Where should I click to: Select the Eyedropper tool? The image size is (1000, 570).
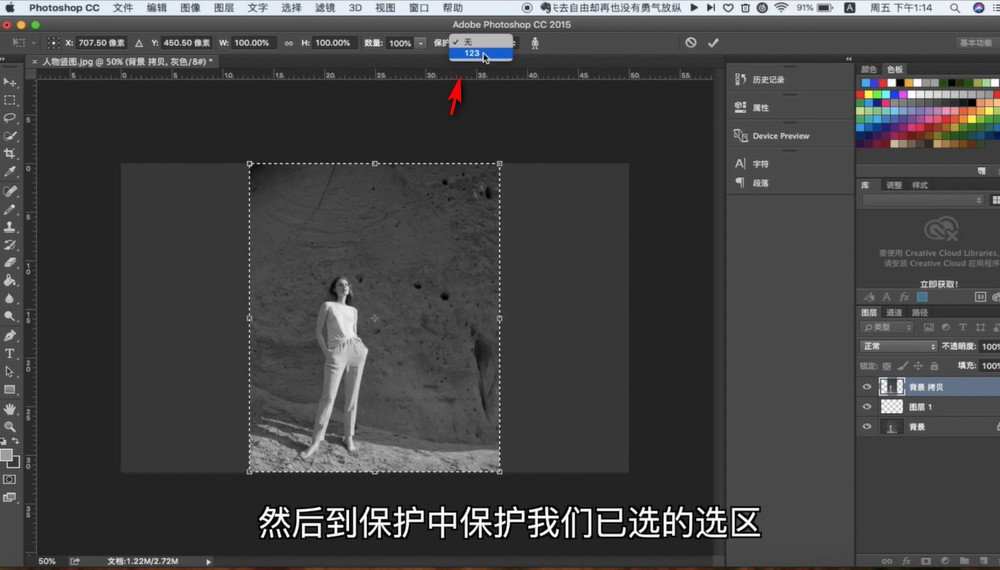10,172
